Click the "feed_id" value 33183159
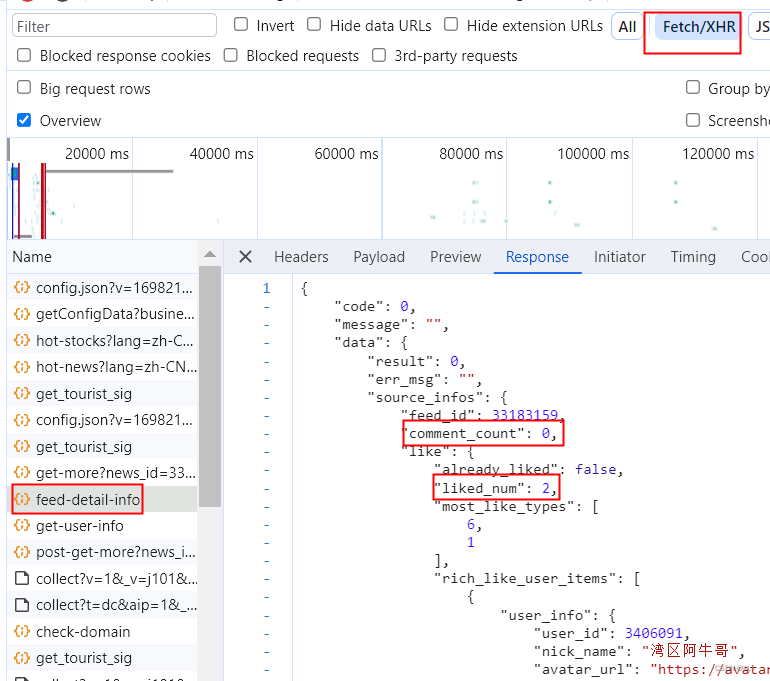The width and height of the screenshot is (770, 681). (525, 415)
